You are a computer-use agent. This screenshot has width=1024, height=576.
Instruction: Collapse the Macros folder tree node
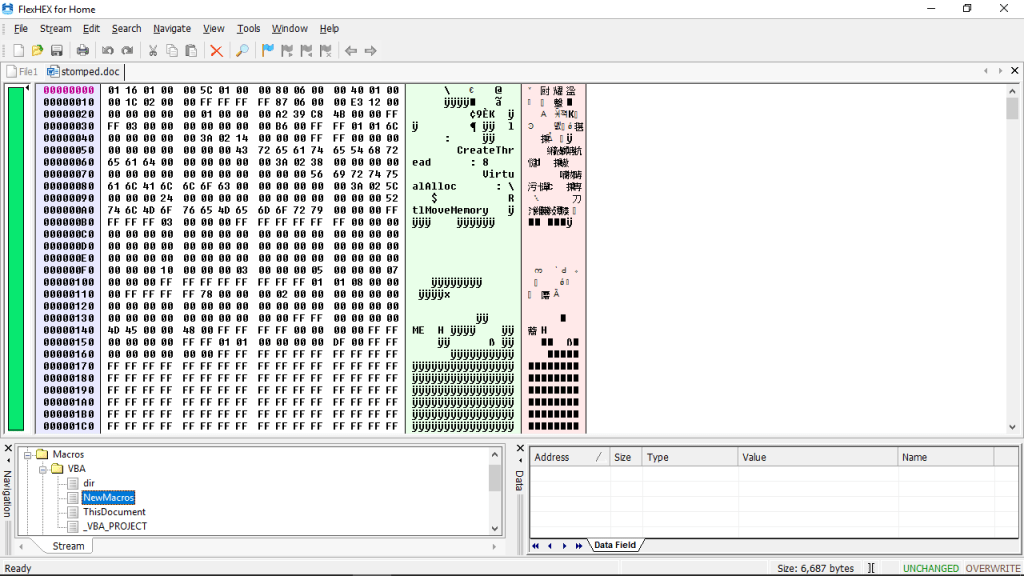[x=27, y=455]
